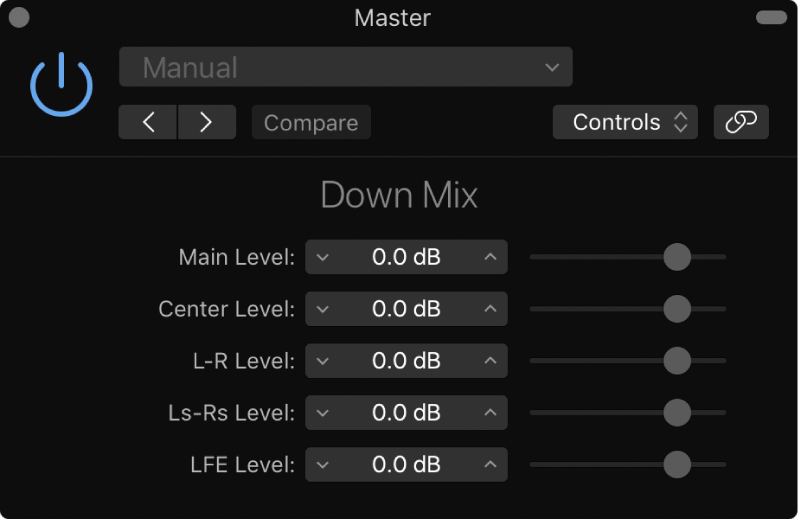Increase Main Level with up arrow
The image size is (798, 519).
point(490,257)
